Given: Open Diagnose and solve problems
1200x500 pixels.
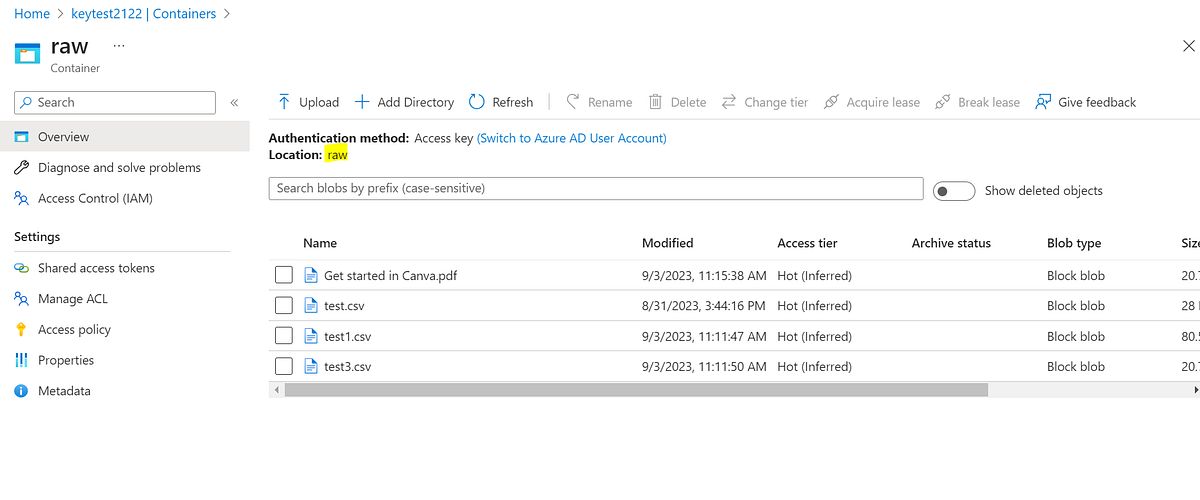Looking at the screenshot, I should 119,168.
